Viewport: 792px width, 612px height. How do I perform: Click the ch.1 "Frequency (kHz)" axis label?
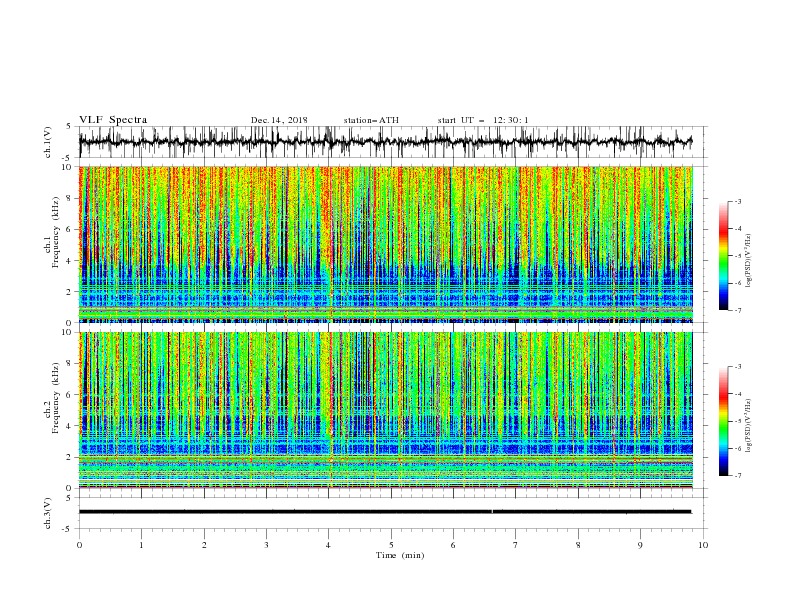tap(55, 233)
